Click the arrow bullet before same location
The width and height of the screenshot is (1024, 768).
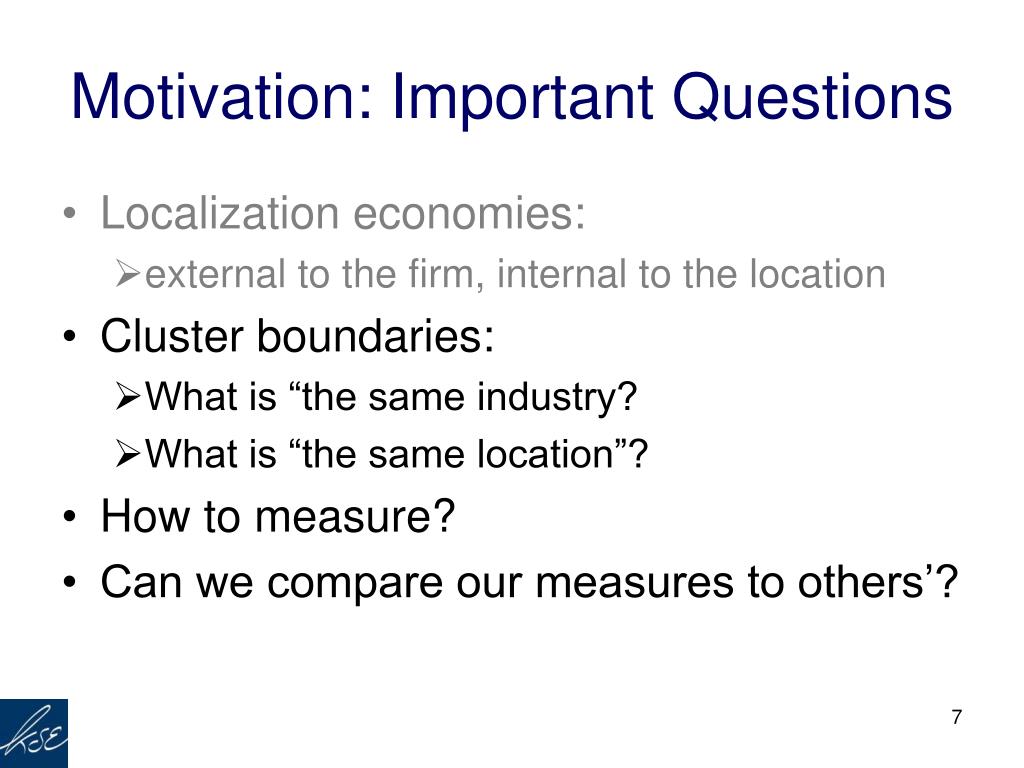pos(128,454)
